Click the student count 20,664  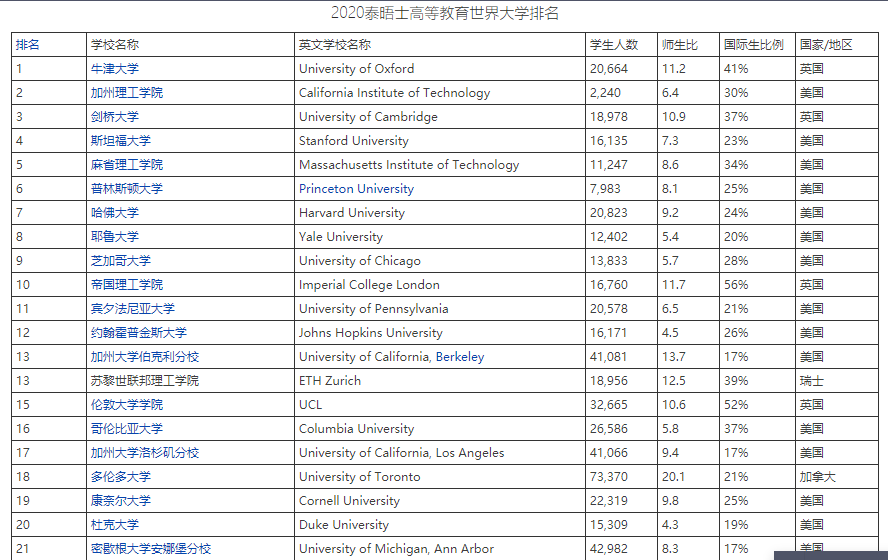coord(609,69)
